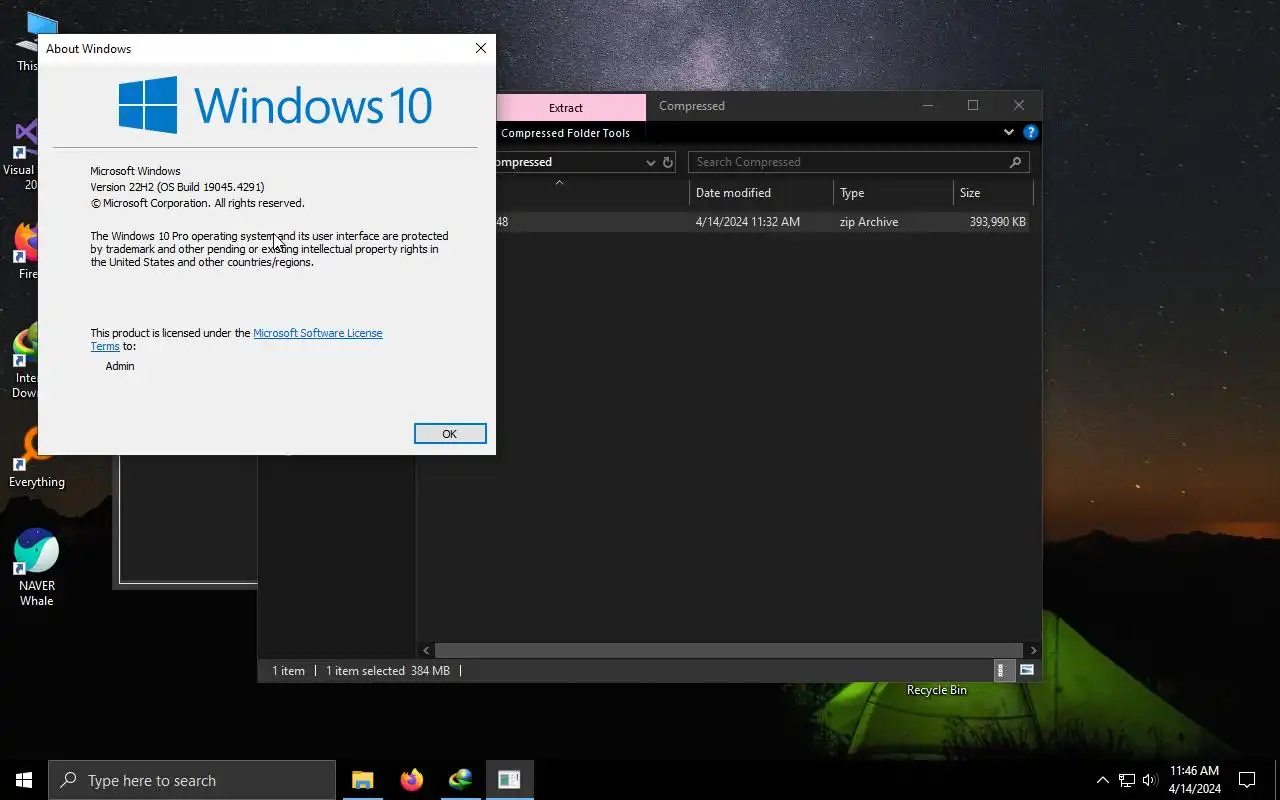Open File Explorer from taskbar

click(362, 780)
